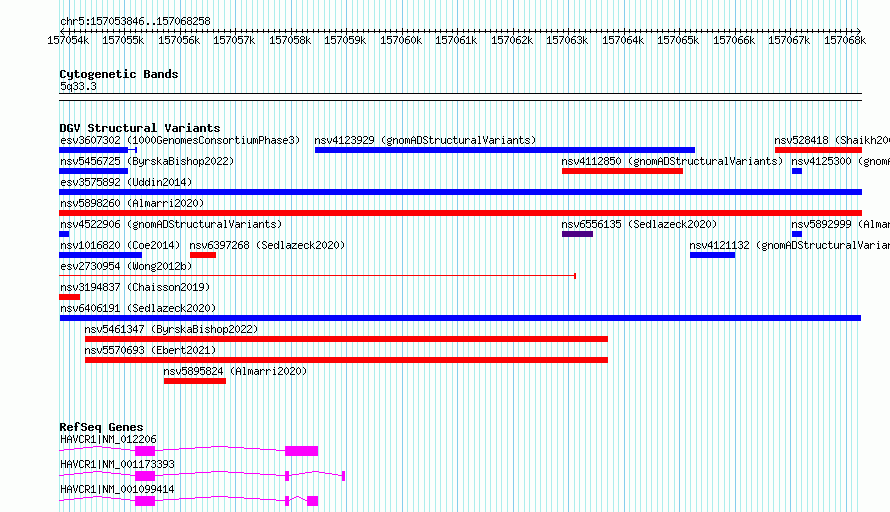Screen dimensions: 890x512
Task: Select the HAVCR1|NM_001173393 transcript label
Action: 117,464
